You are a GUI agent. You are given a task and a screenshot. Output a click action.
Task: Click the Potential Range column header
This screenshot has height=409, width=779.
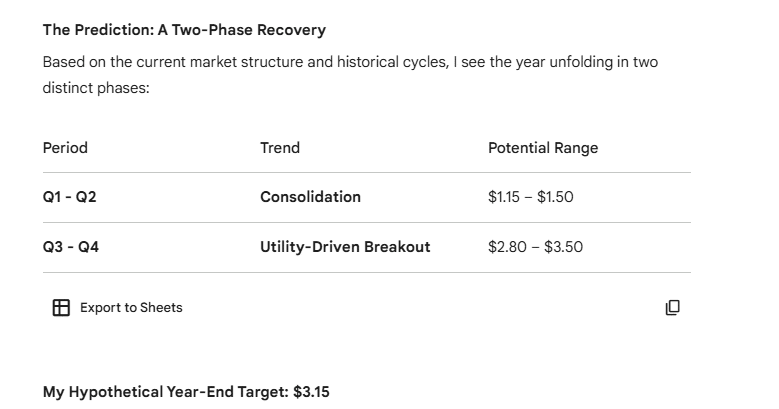[543, 148]
